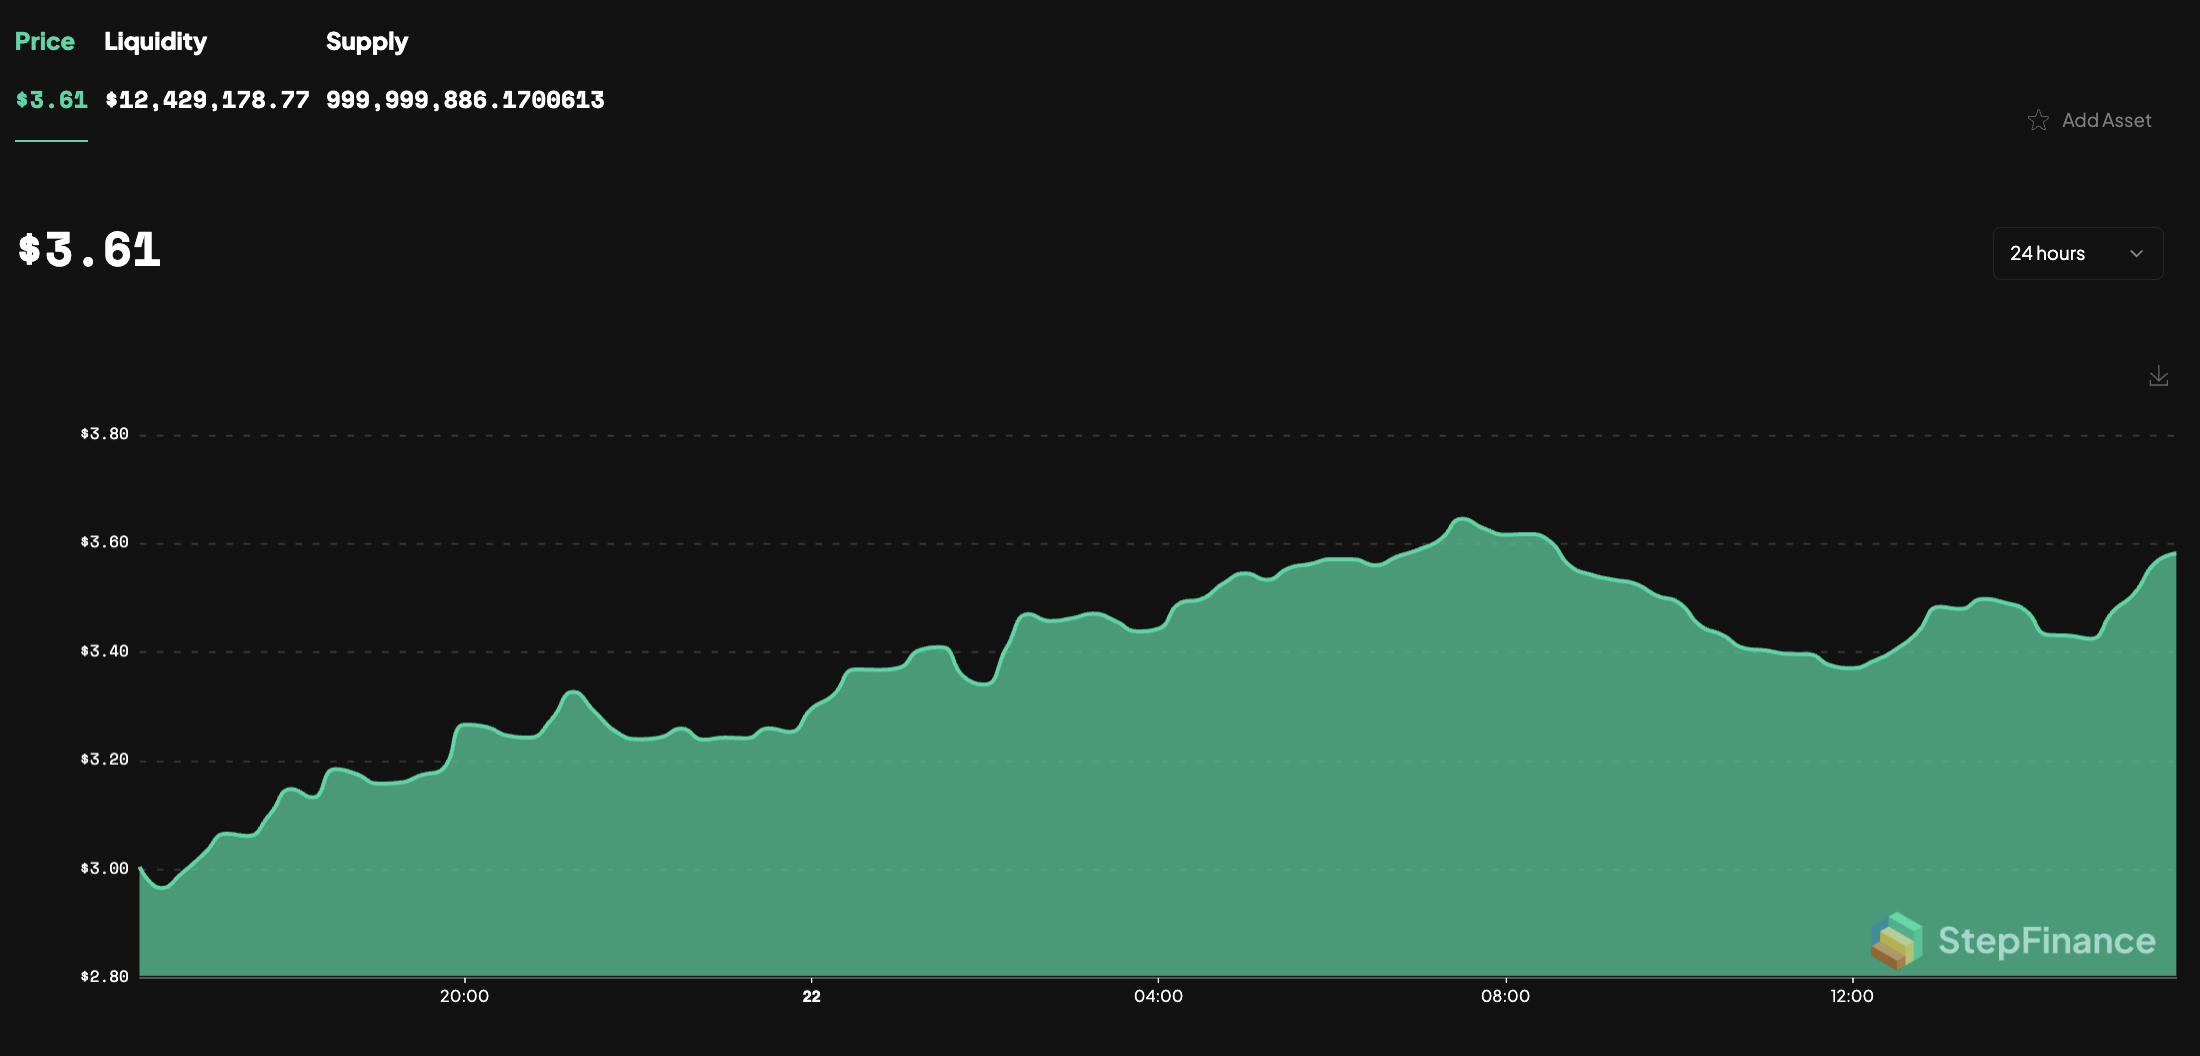
Task: Click the large $3.61 price heading
Action: [x=90, y=250]
